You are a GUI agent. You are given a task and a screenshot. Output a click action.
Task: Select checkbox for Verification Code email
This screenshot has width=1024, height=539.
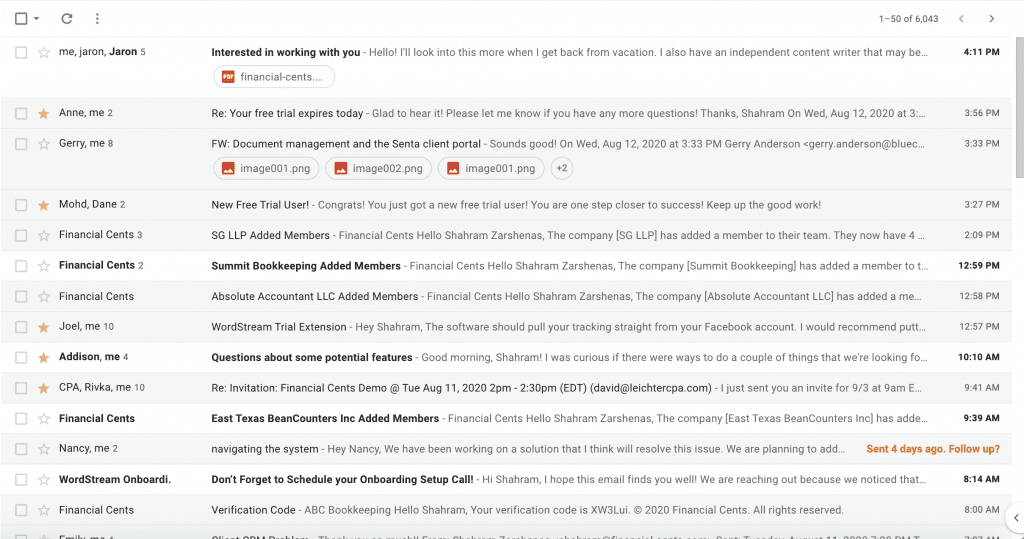coord(21,510)
